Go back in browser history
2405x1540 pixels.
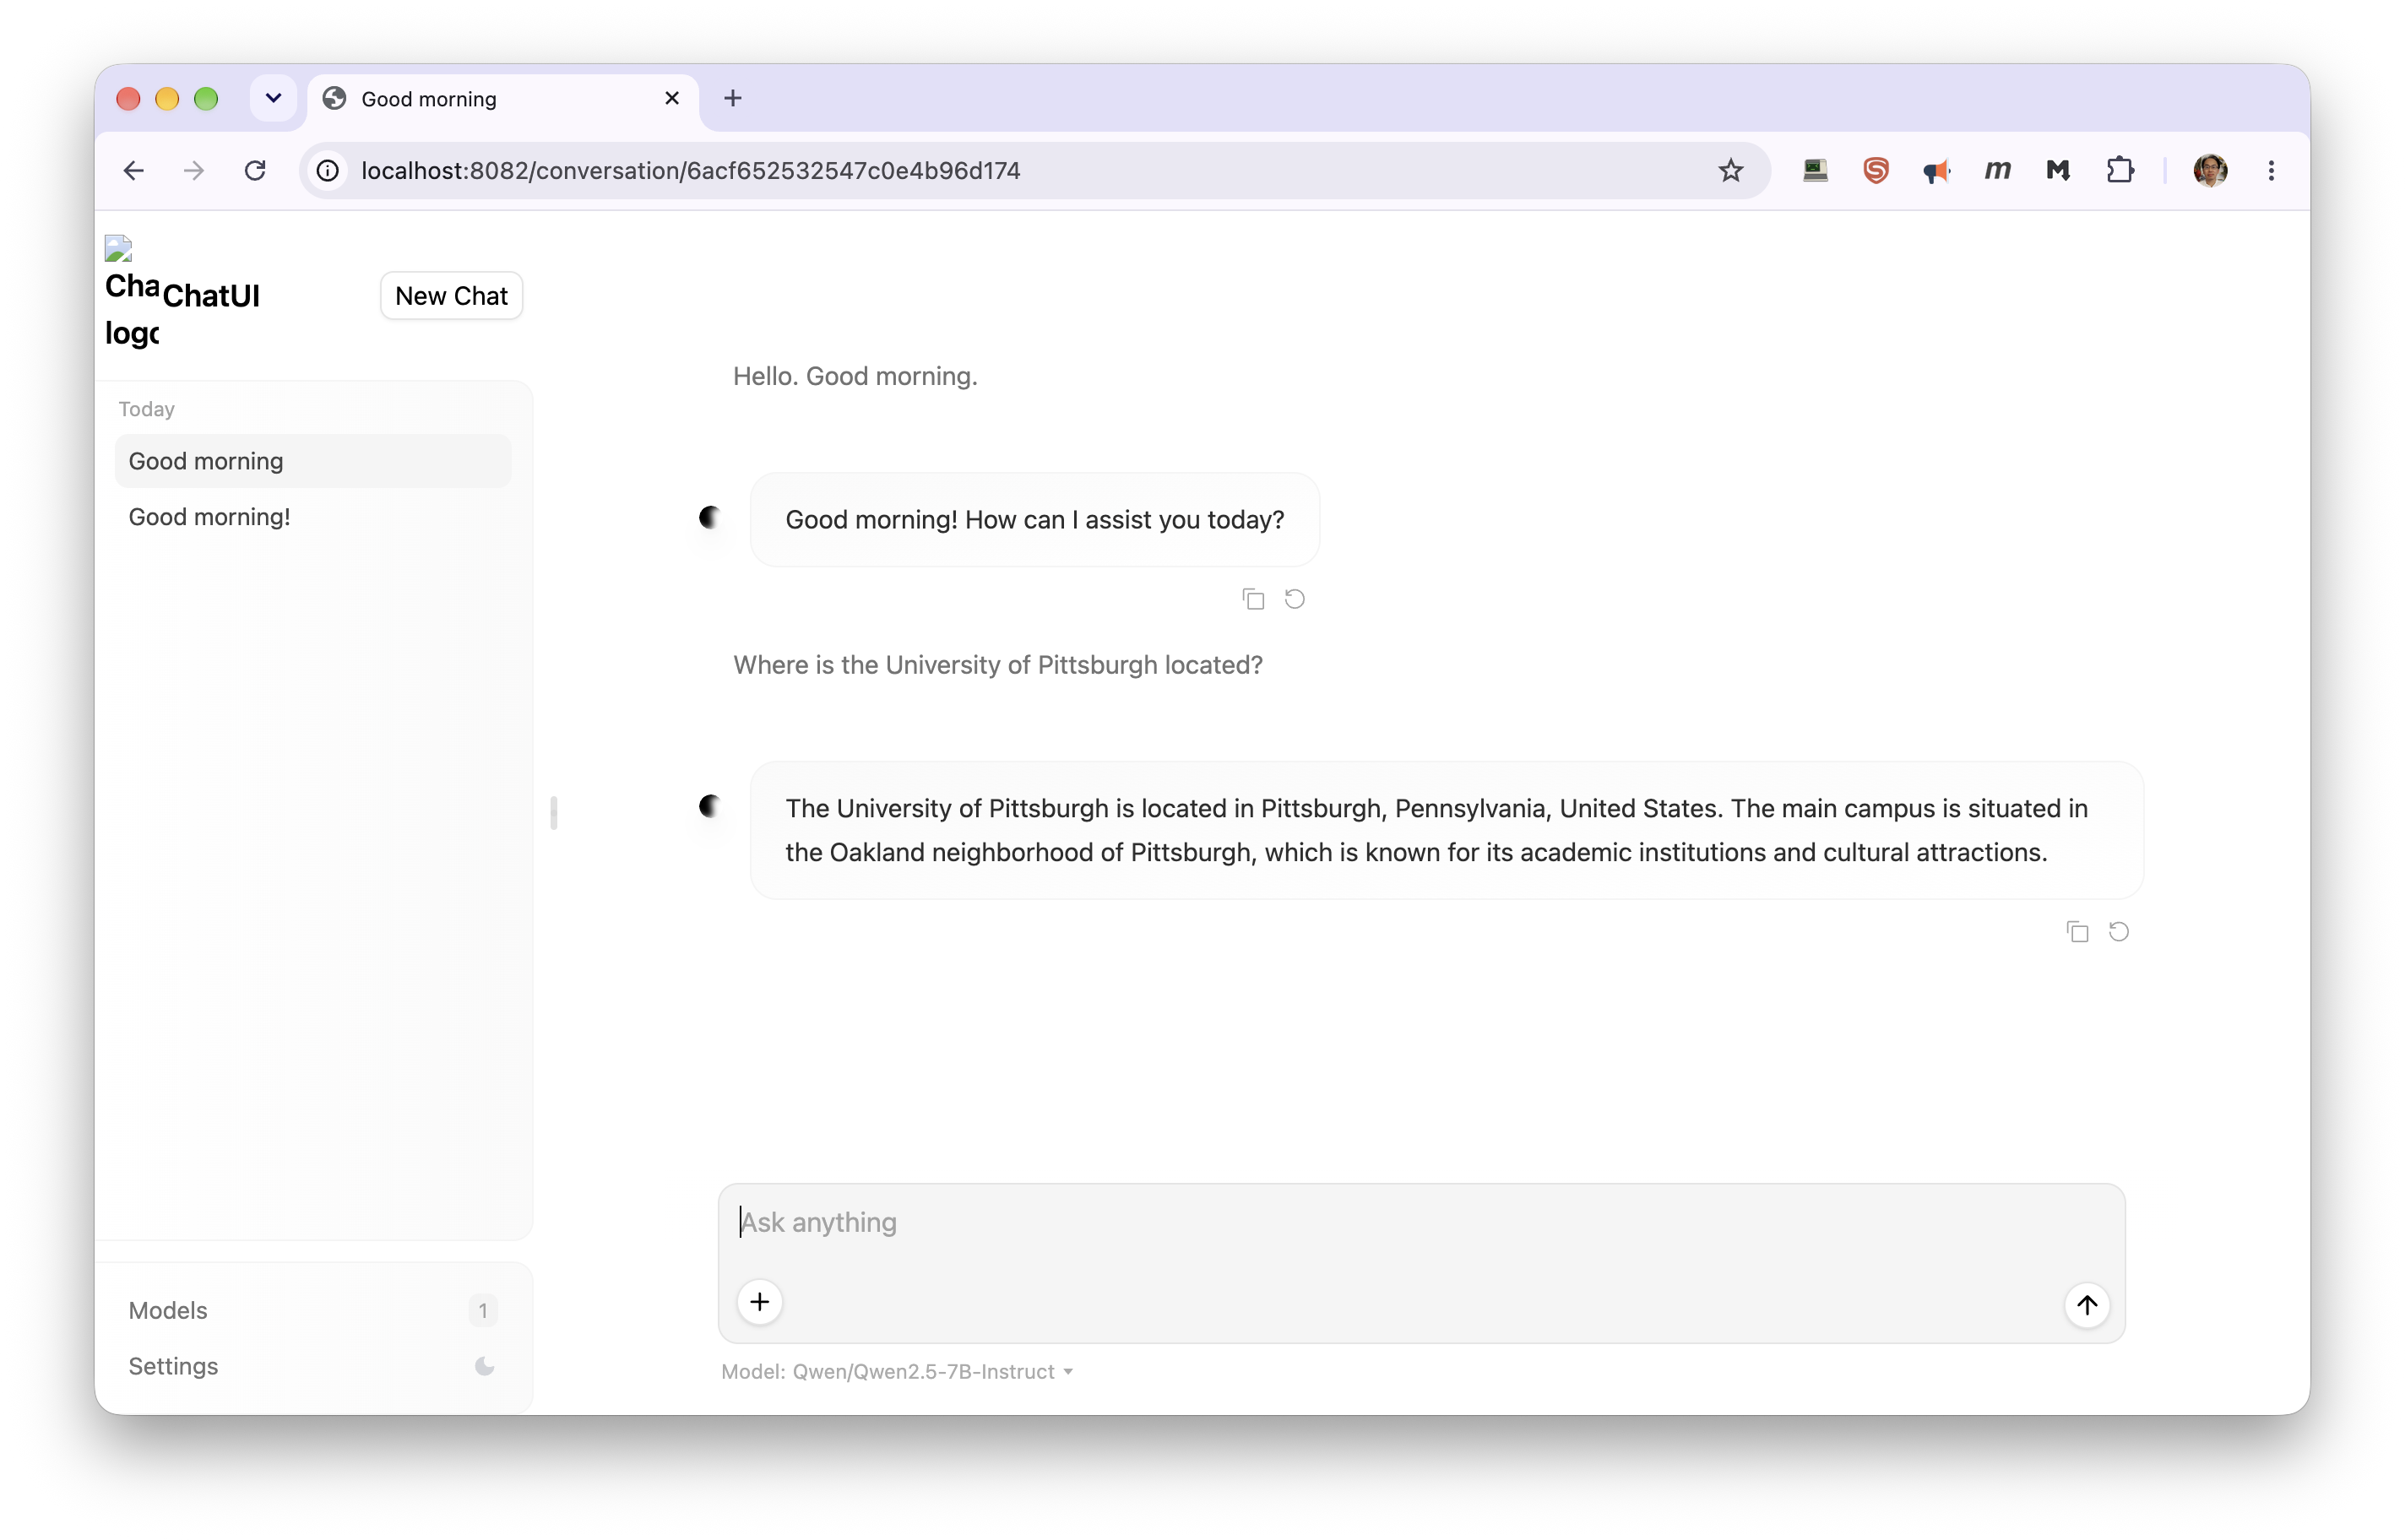[134, 171]
